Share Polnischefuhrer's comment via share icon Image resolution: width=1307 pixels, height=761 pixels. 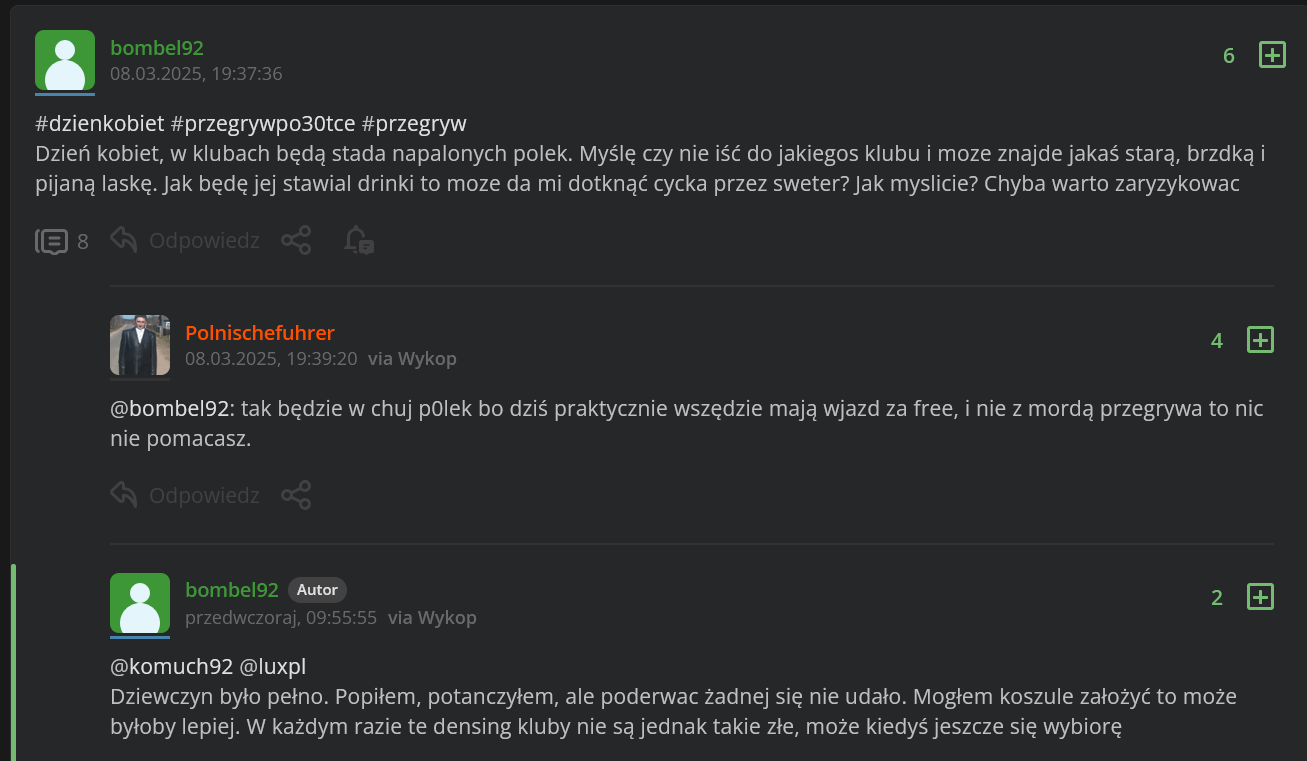[296, 495]
